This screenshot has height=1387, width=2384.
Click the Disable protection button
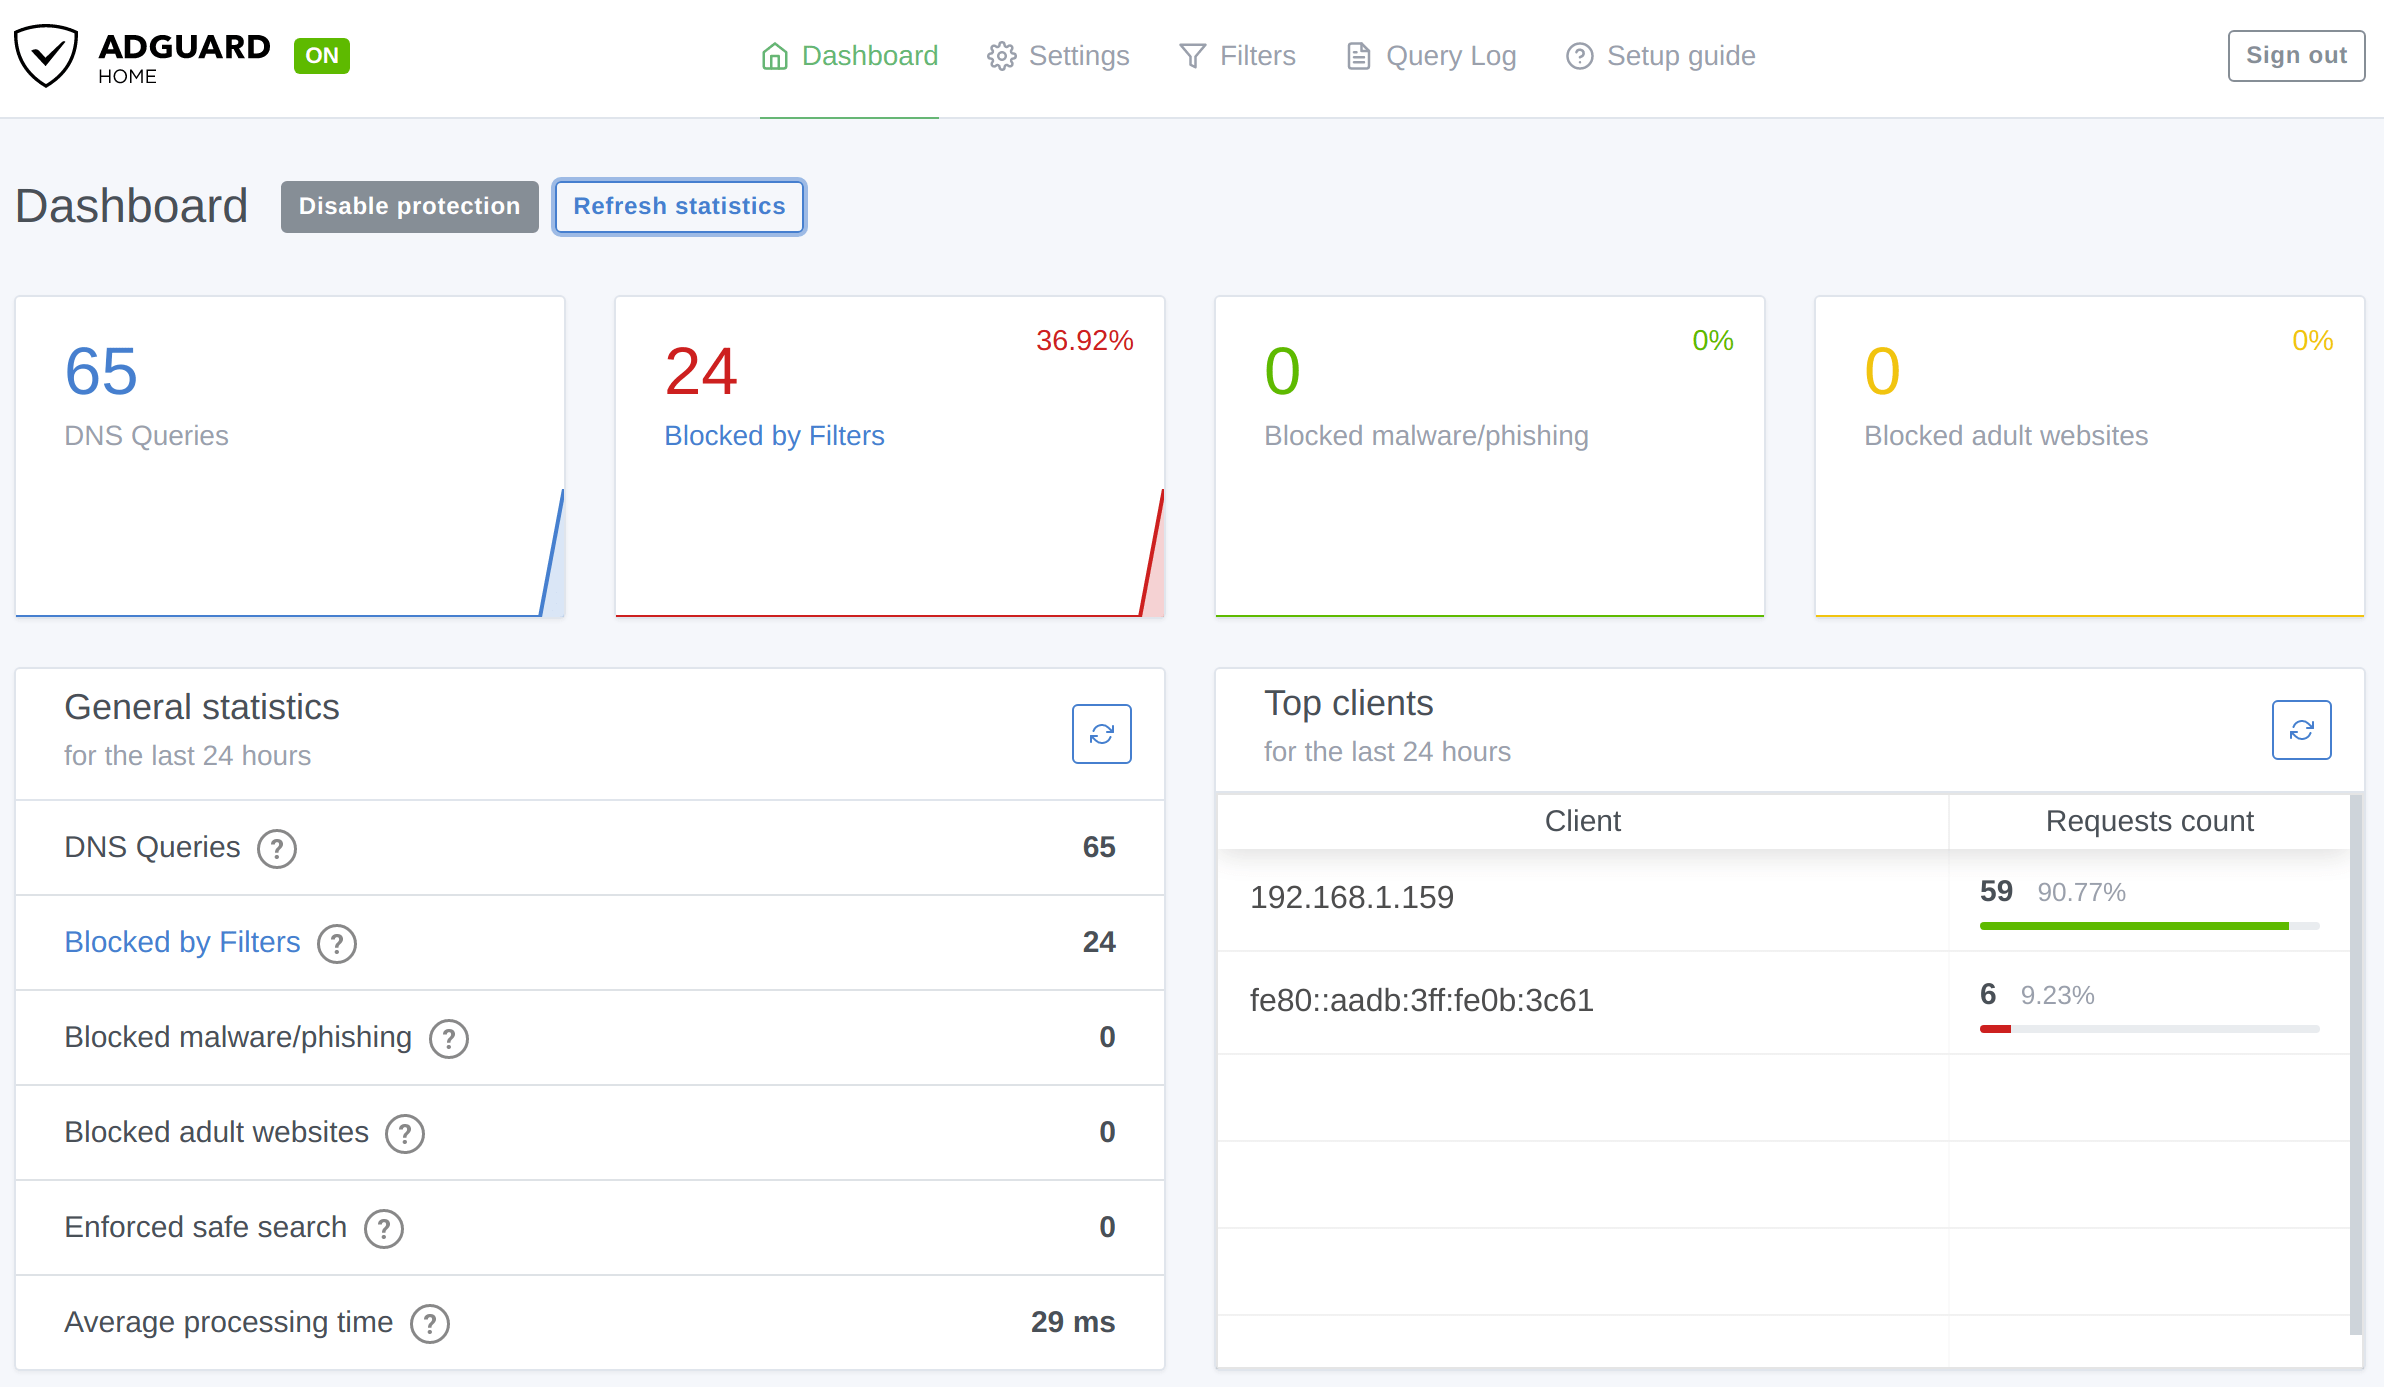click(x=409, y=207)
